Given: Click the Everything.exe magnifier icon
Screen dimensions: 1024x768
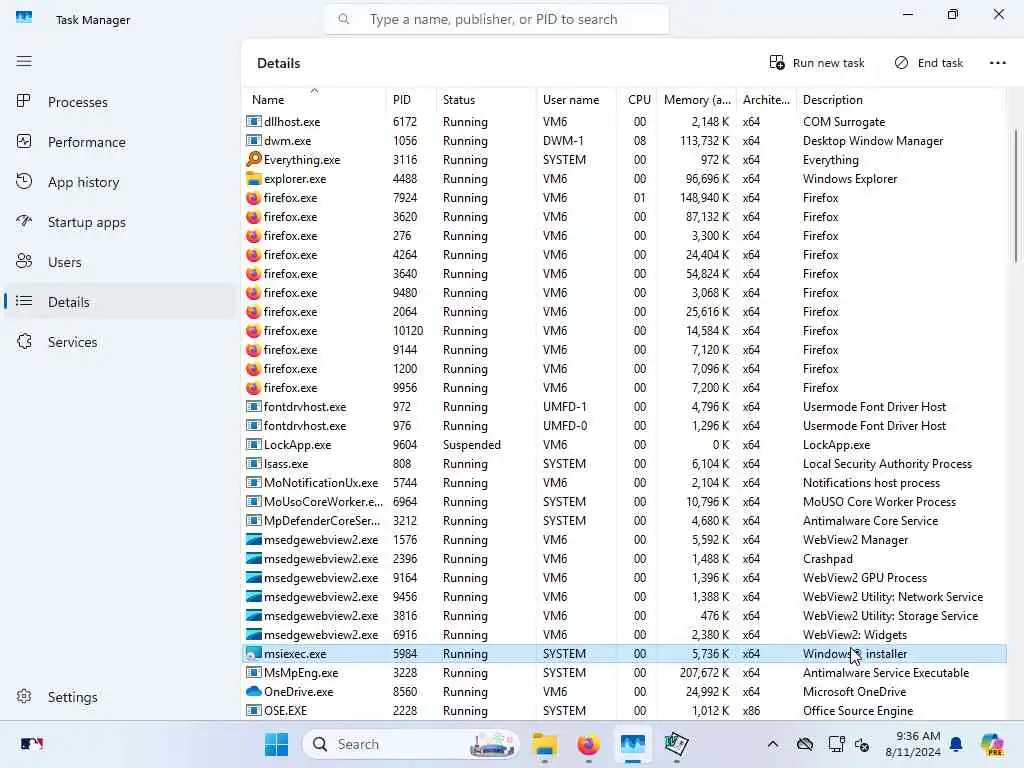Looking at the screenshot, I should click(x=254, y=159).
